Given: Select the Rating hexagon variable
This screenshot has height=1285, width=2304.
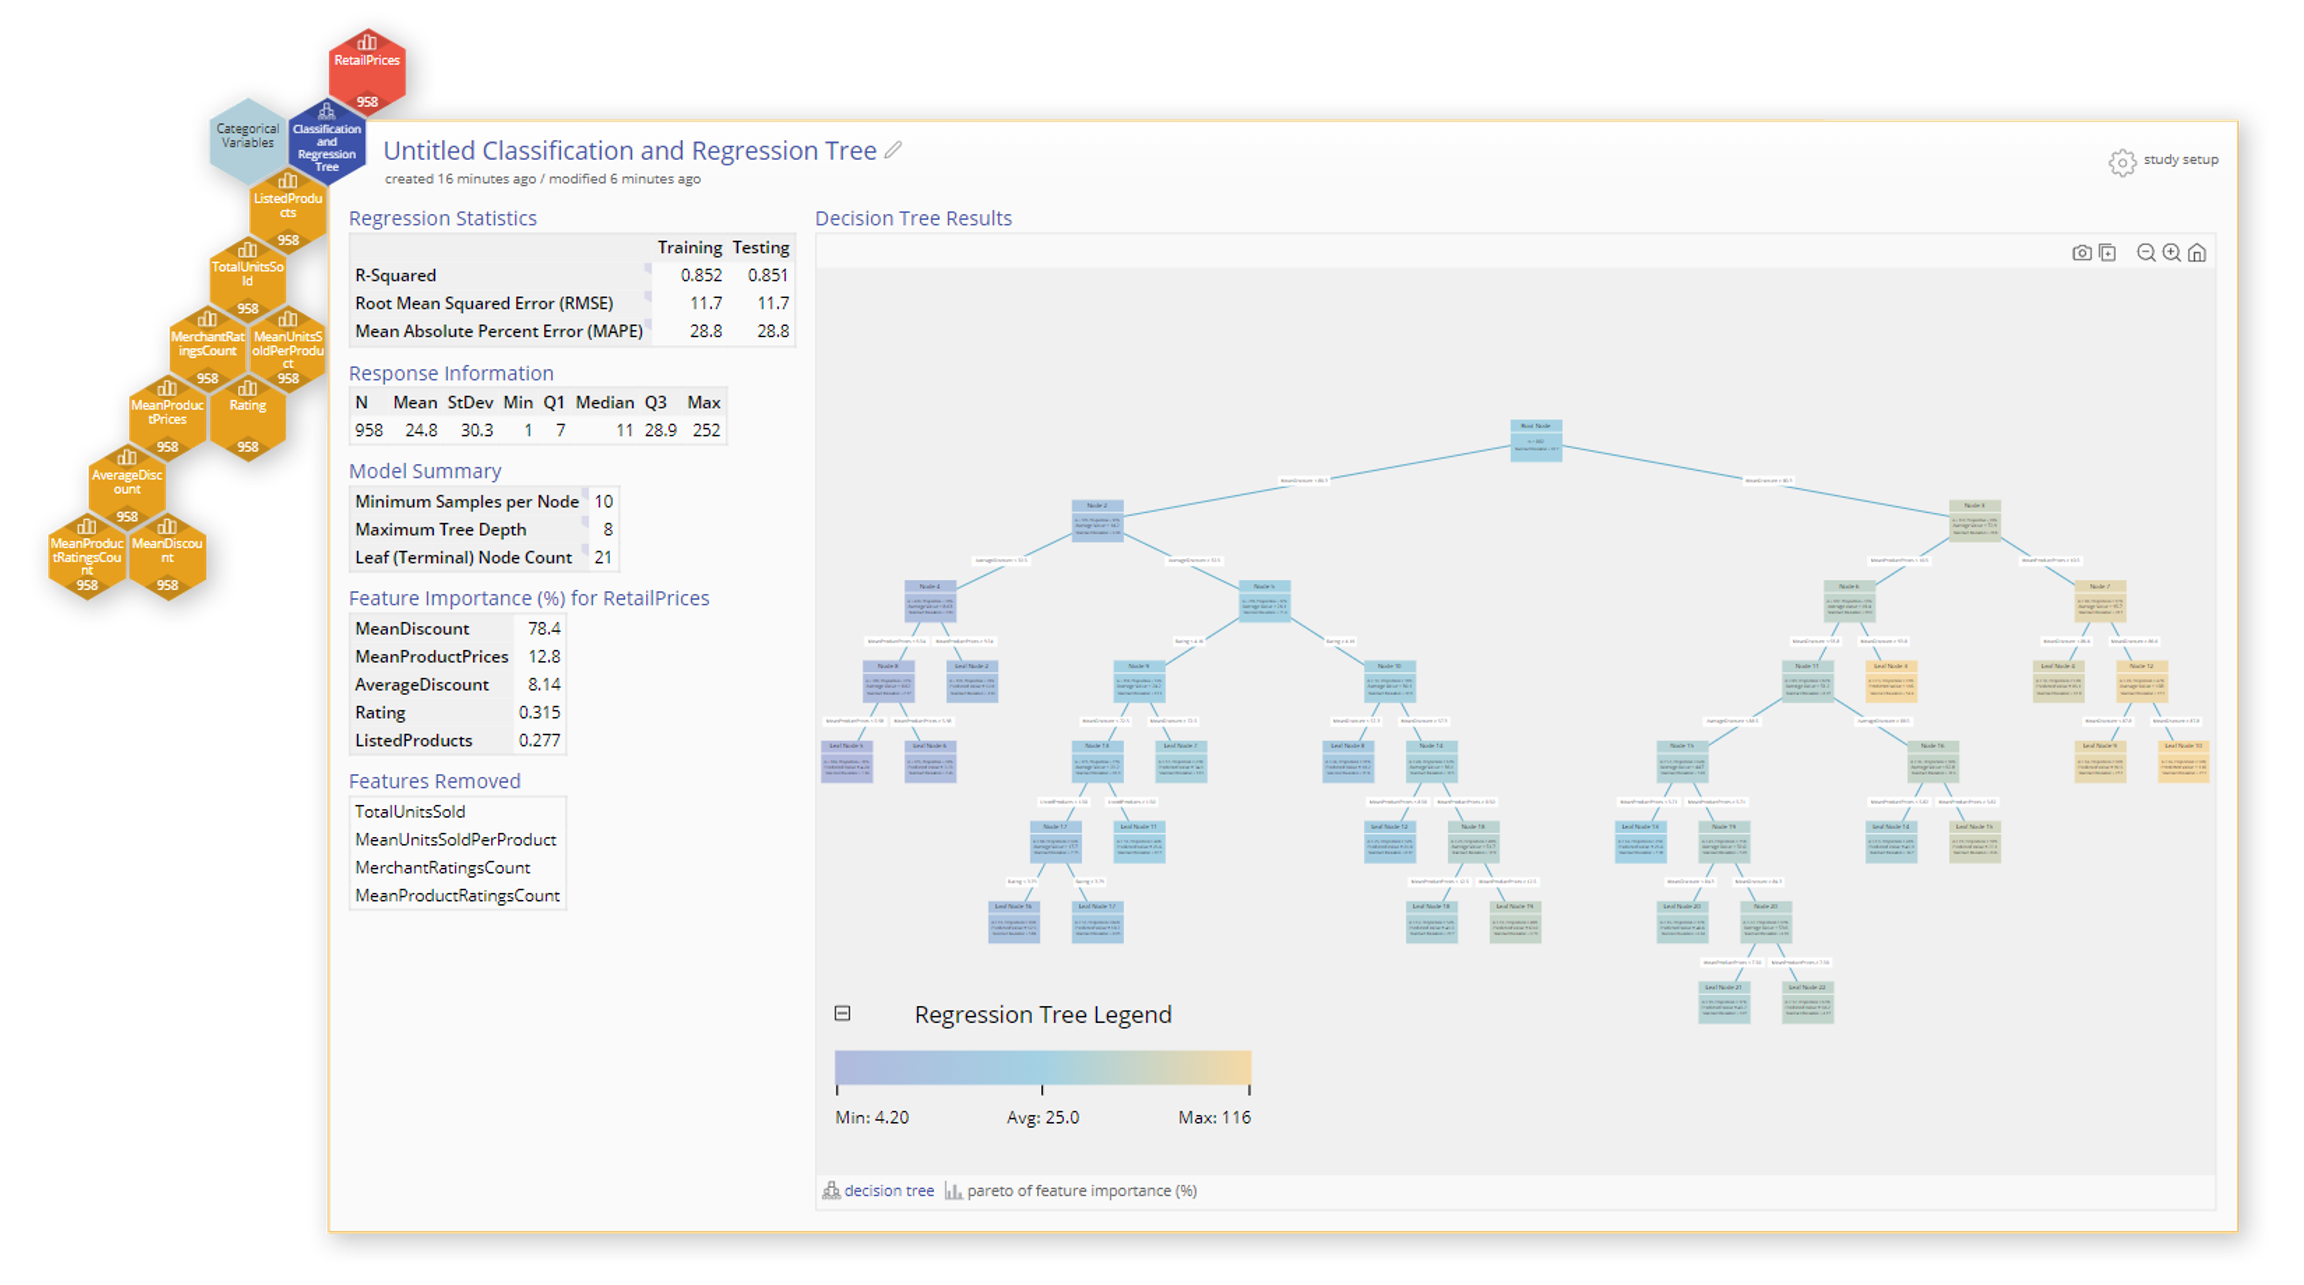Looking at the screenshot, I should pyautogui.click(x=247, y=413).
